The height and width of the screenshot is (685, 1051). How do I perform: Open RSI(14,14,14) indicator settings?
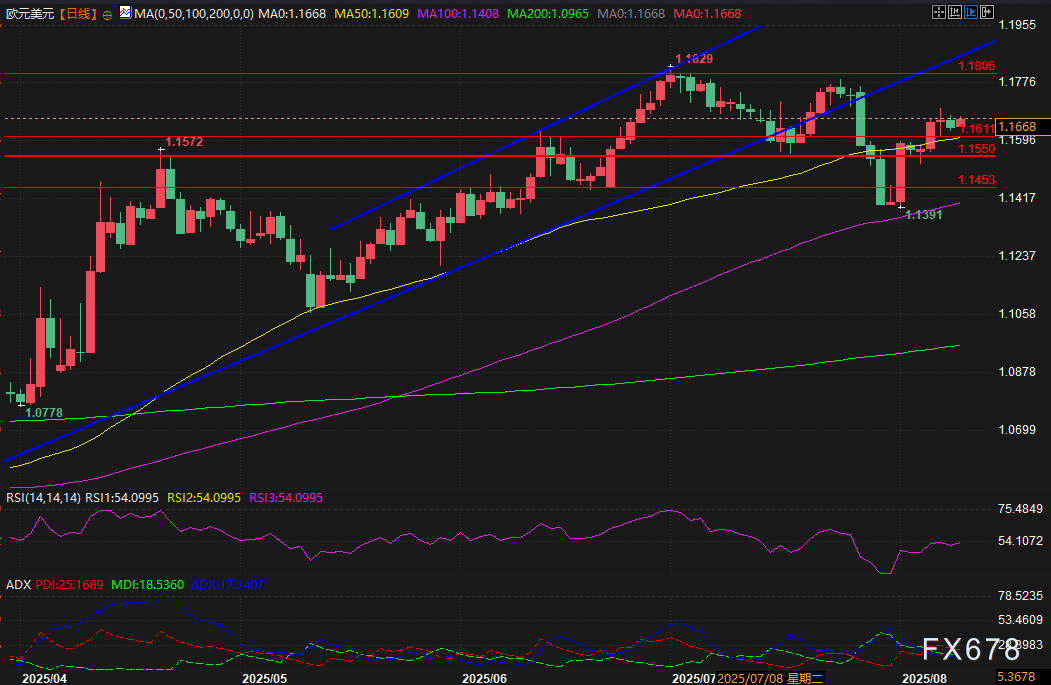(42, 497)
